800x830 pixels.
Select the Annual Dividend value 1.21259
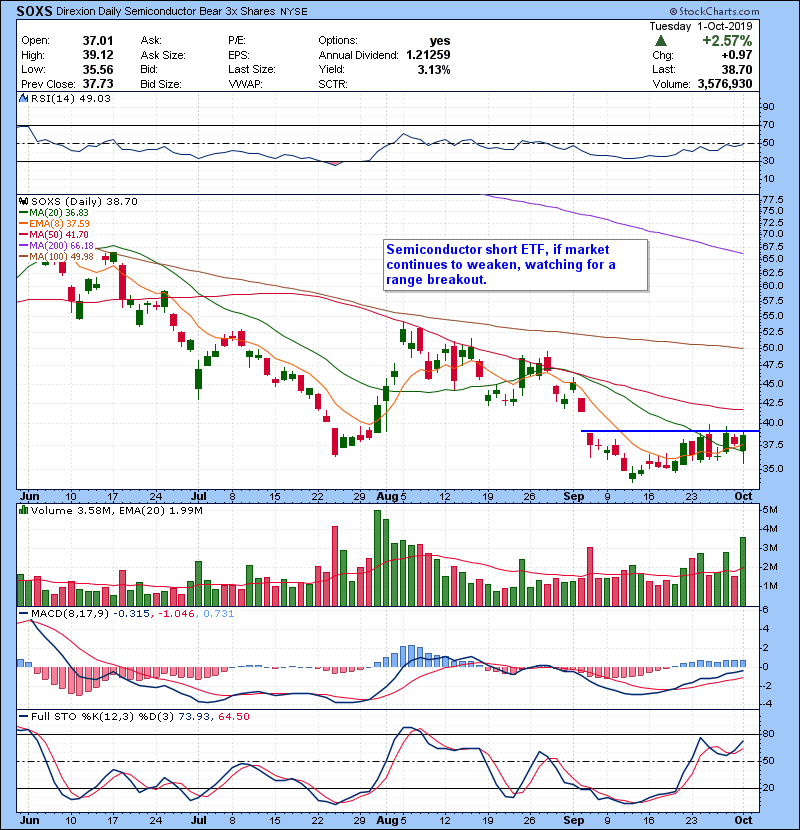click(428, 55)
